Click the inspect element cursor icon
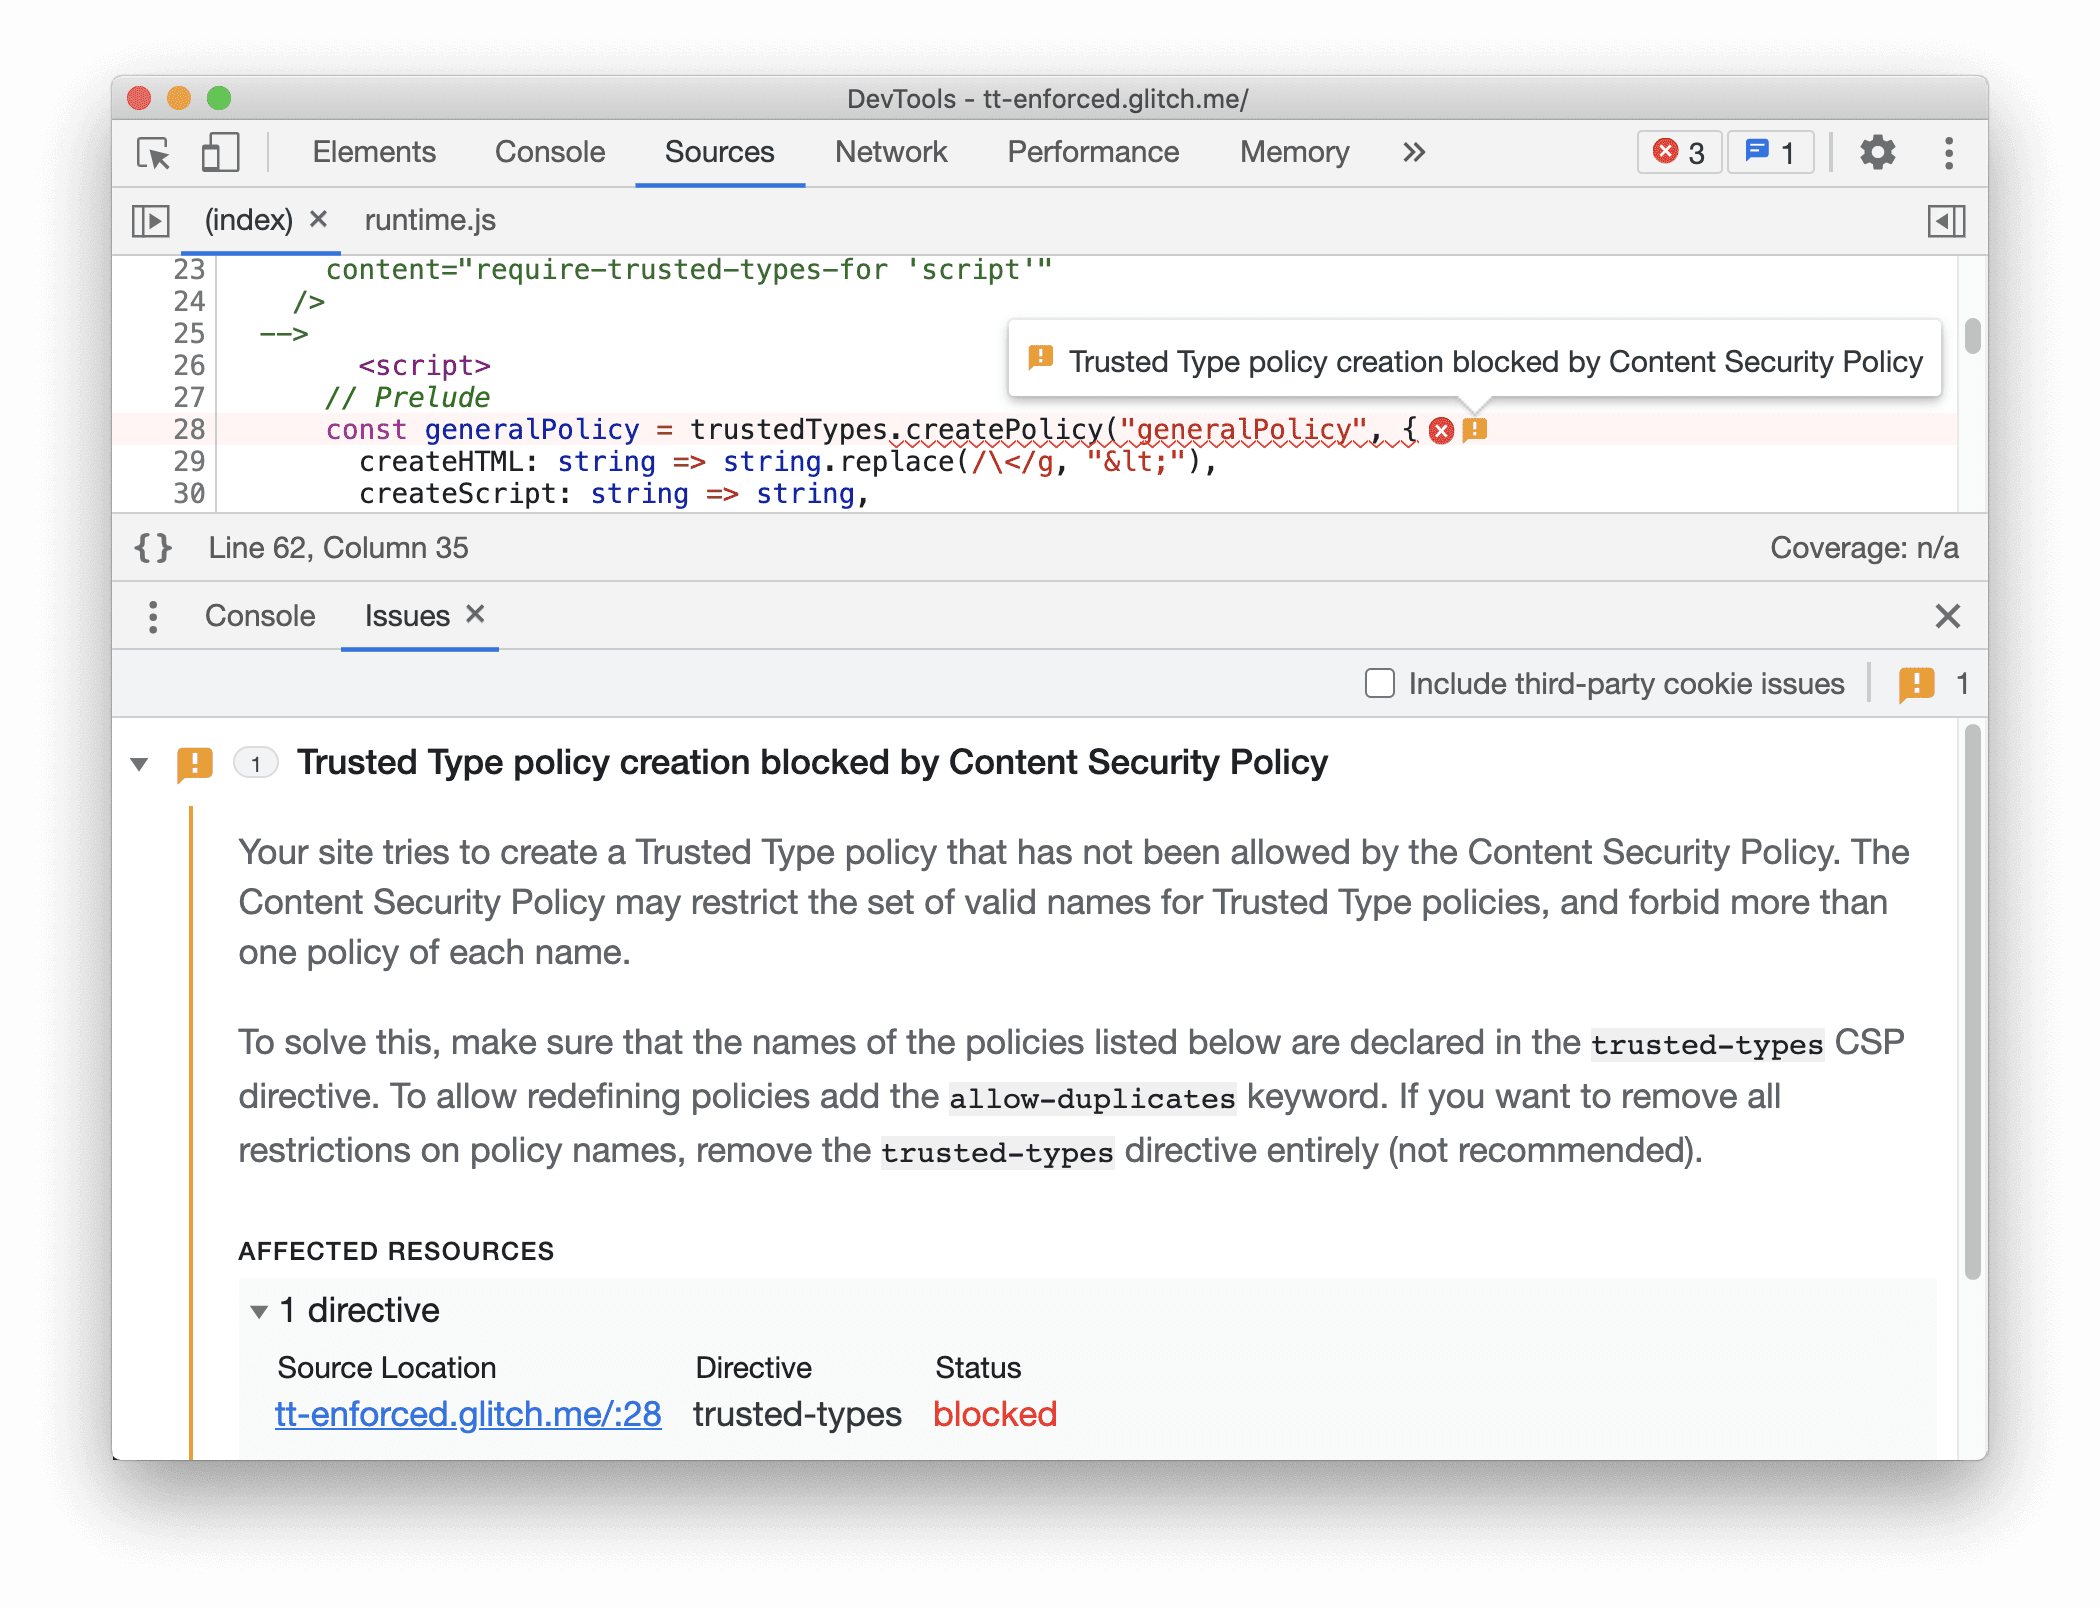Screen dimensions: 2100x1608 (x=152, y=154)
